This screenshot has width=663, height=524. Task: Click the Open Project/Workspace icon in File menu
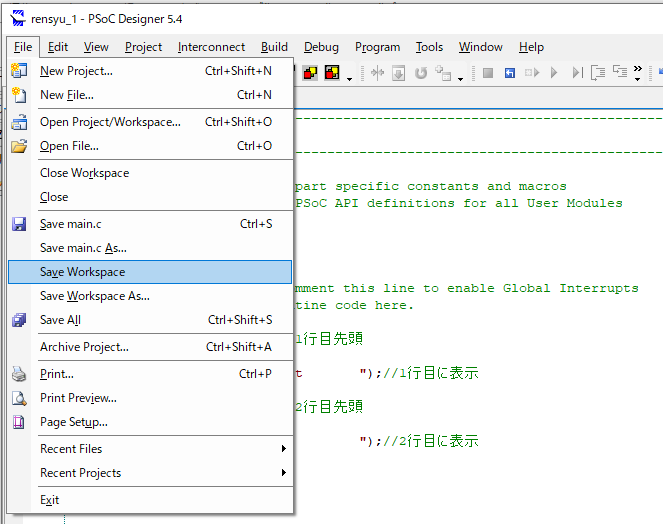pyautogui.click(x=19, y=122)
